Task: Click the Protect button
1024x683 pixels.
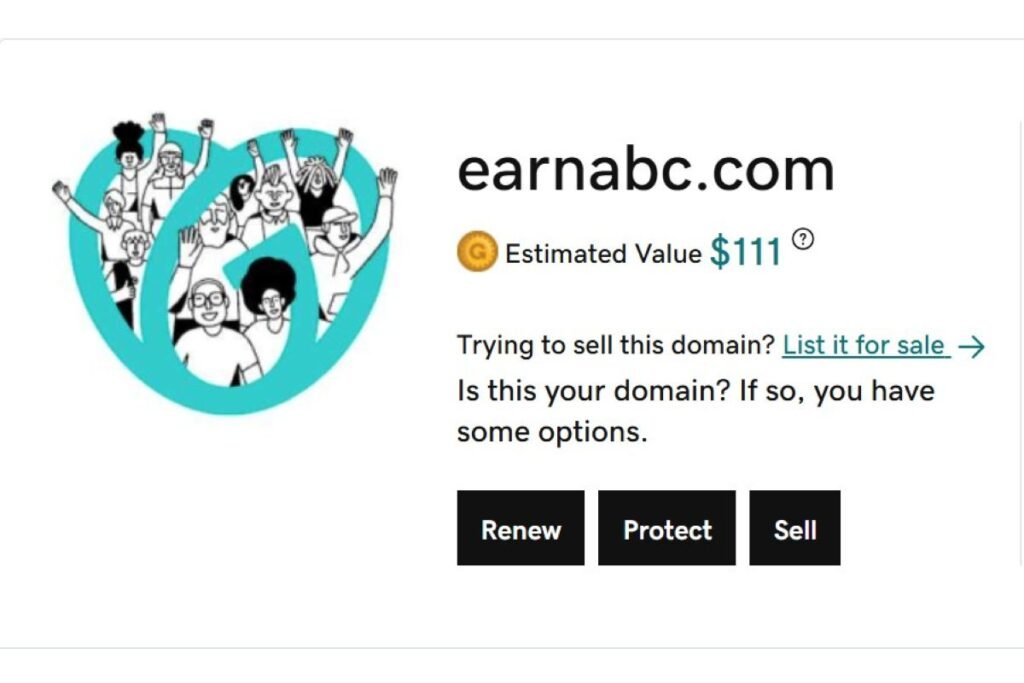Action: 667,528
